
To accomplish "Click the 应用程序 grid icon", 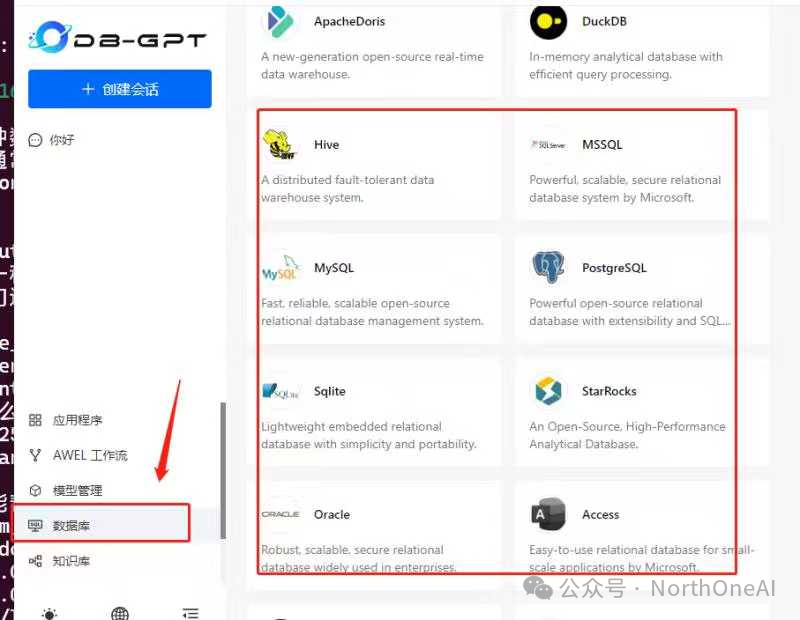I will (35, 420).
